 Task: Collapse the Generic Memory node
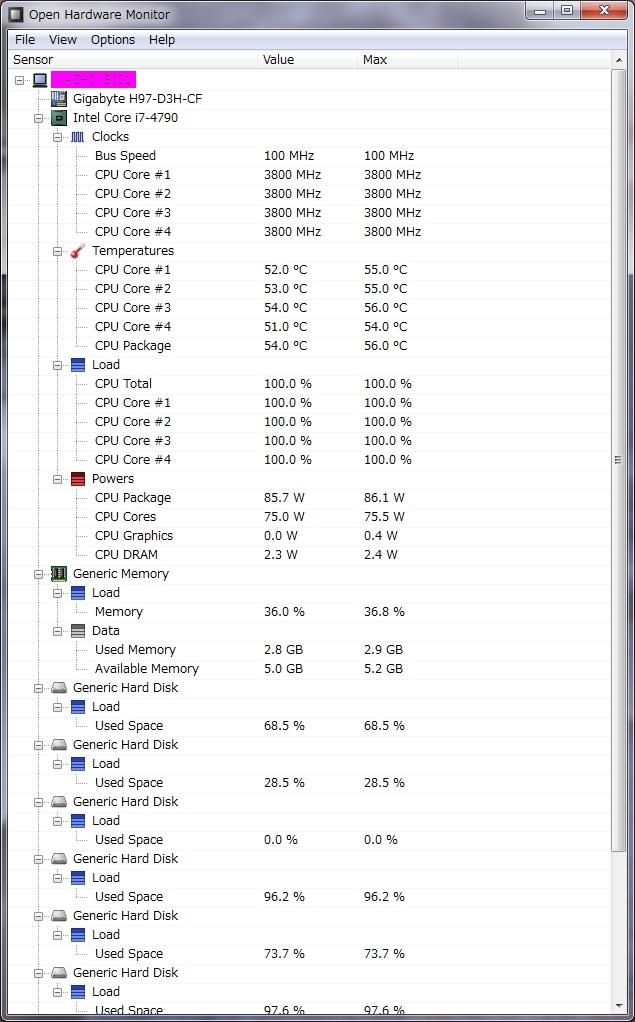tap(38, 574)
